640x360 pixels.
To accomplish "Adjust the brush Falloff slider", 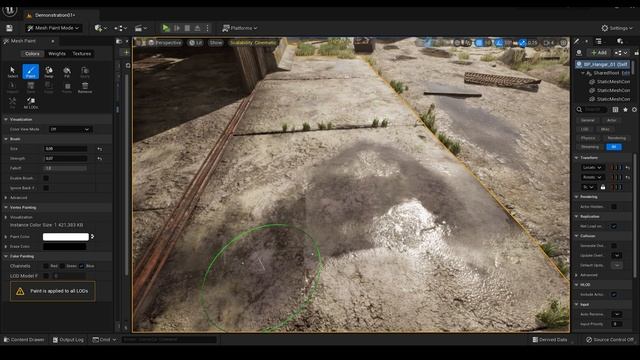I will click(66, 169).
